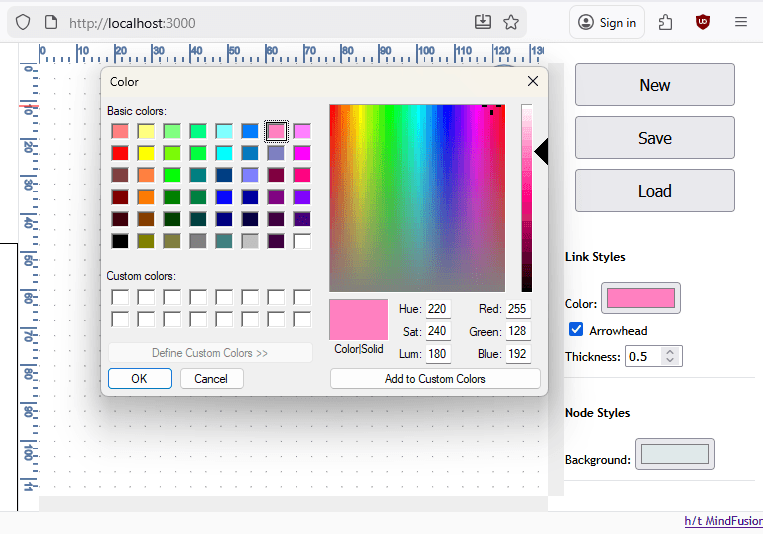Select the pure red basic color swatch

(120, 153)
